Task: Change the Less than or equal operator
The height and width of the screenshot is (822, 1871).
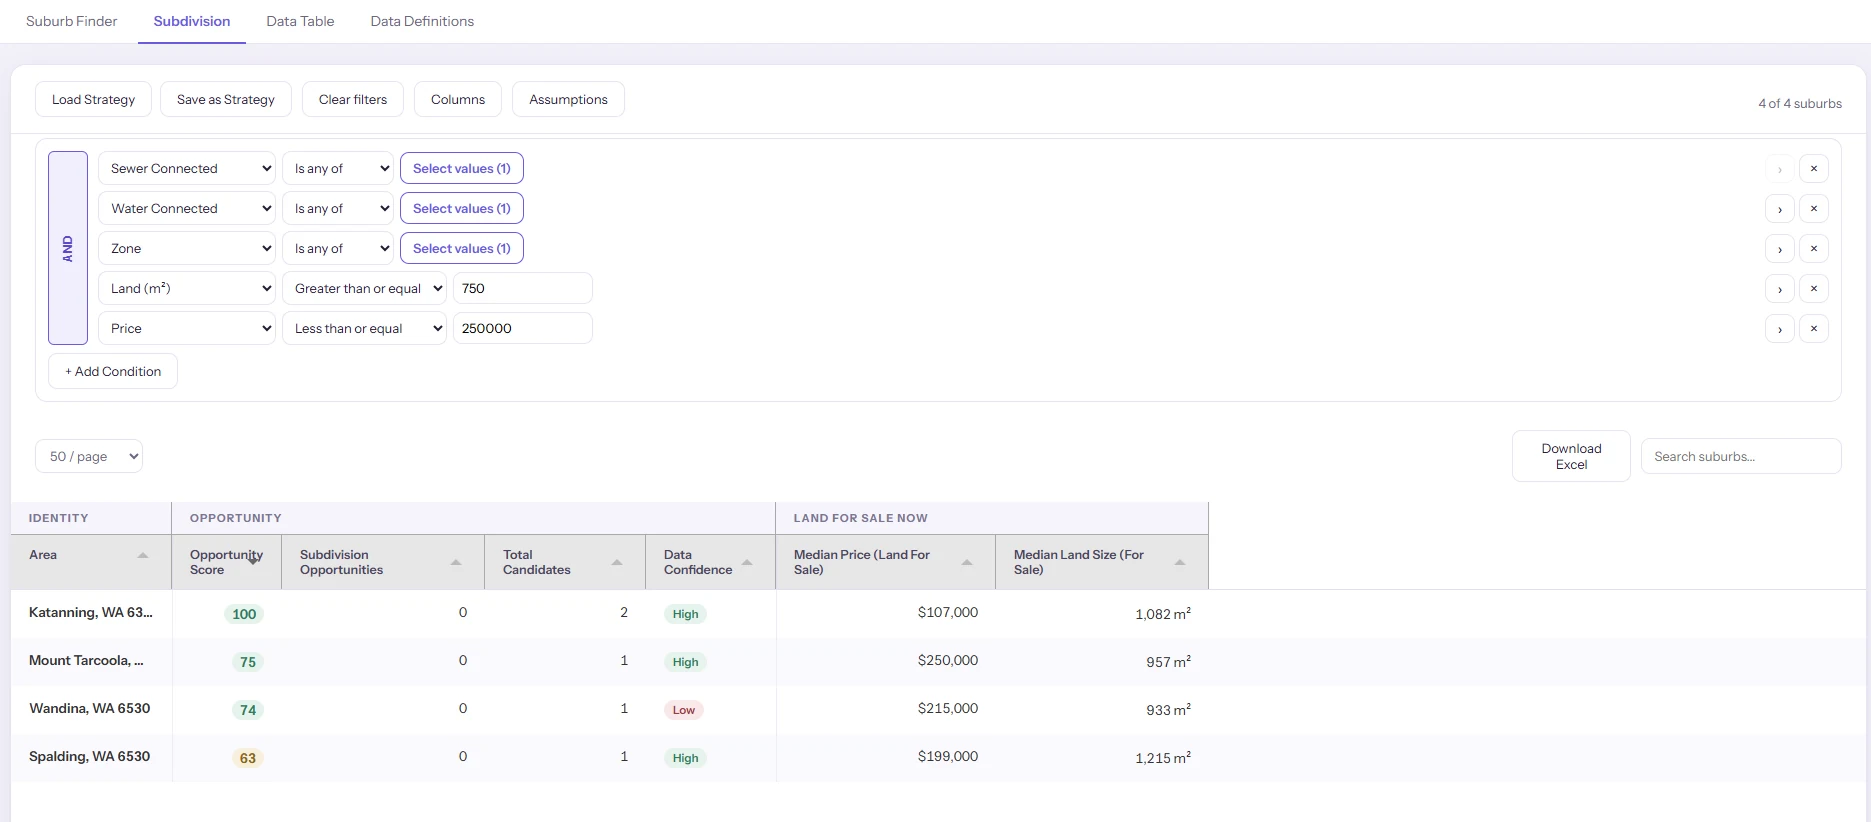Action: tap(364, 328)
